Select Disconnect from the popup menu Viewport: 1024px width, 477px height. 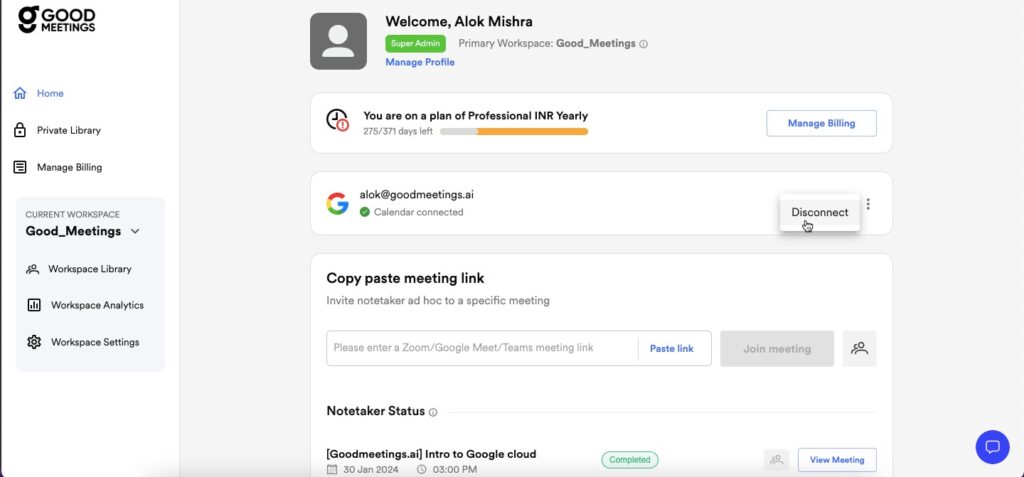(x=819, y=212)
